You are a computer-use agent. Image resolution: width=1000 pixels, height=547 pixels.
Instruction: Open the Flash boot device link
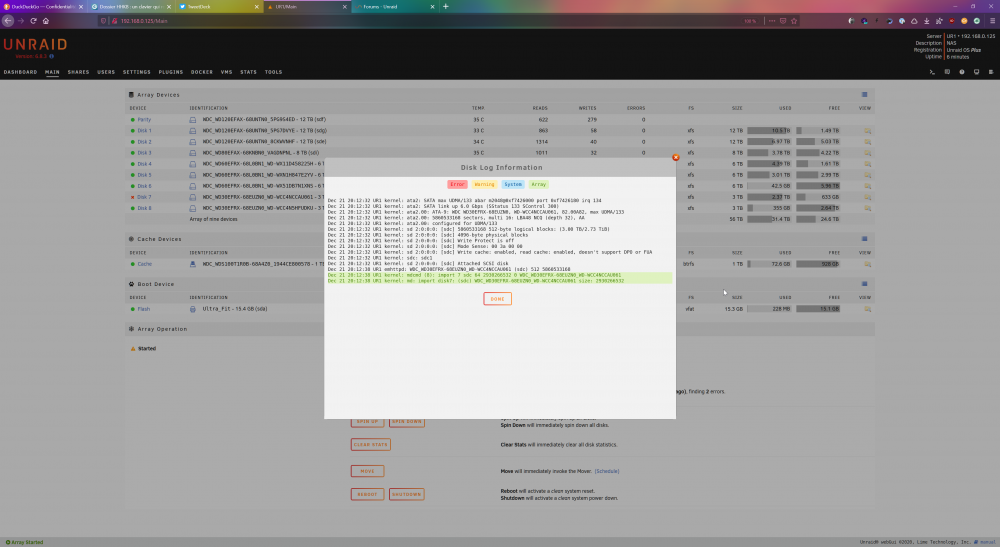tap(143, 309)
